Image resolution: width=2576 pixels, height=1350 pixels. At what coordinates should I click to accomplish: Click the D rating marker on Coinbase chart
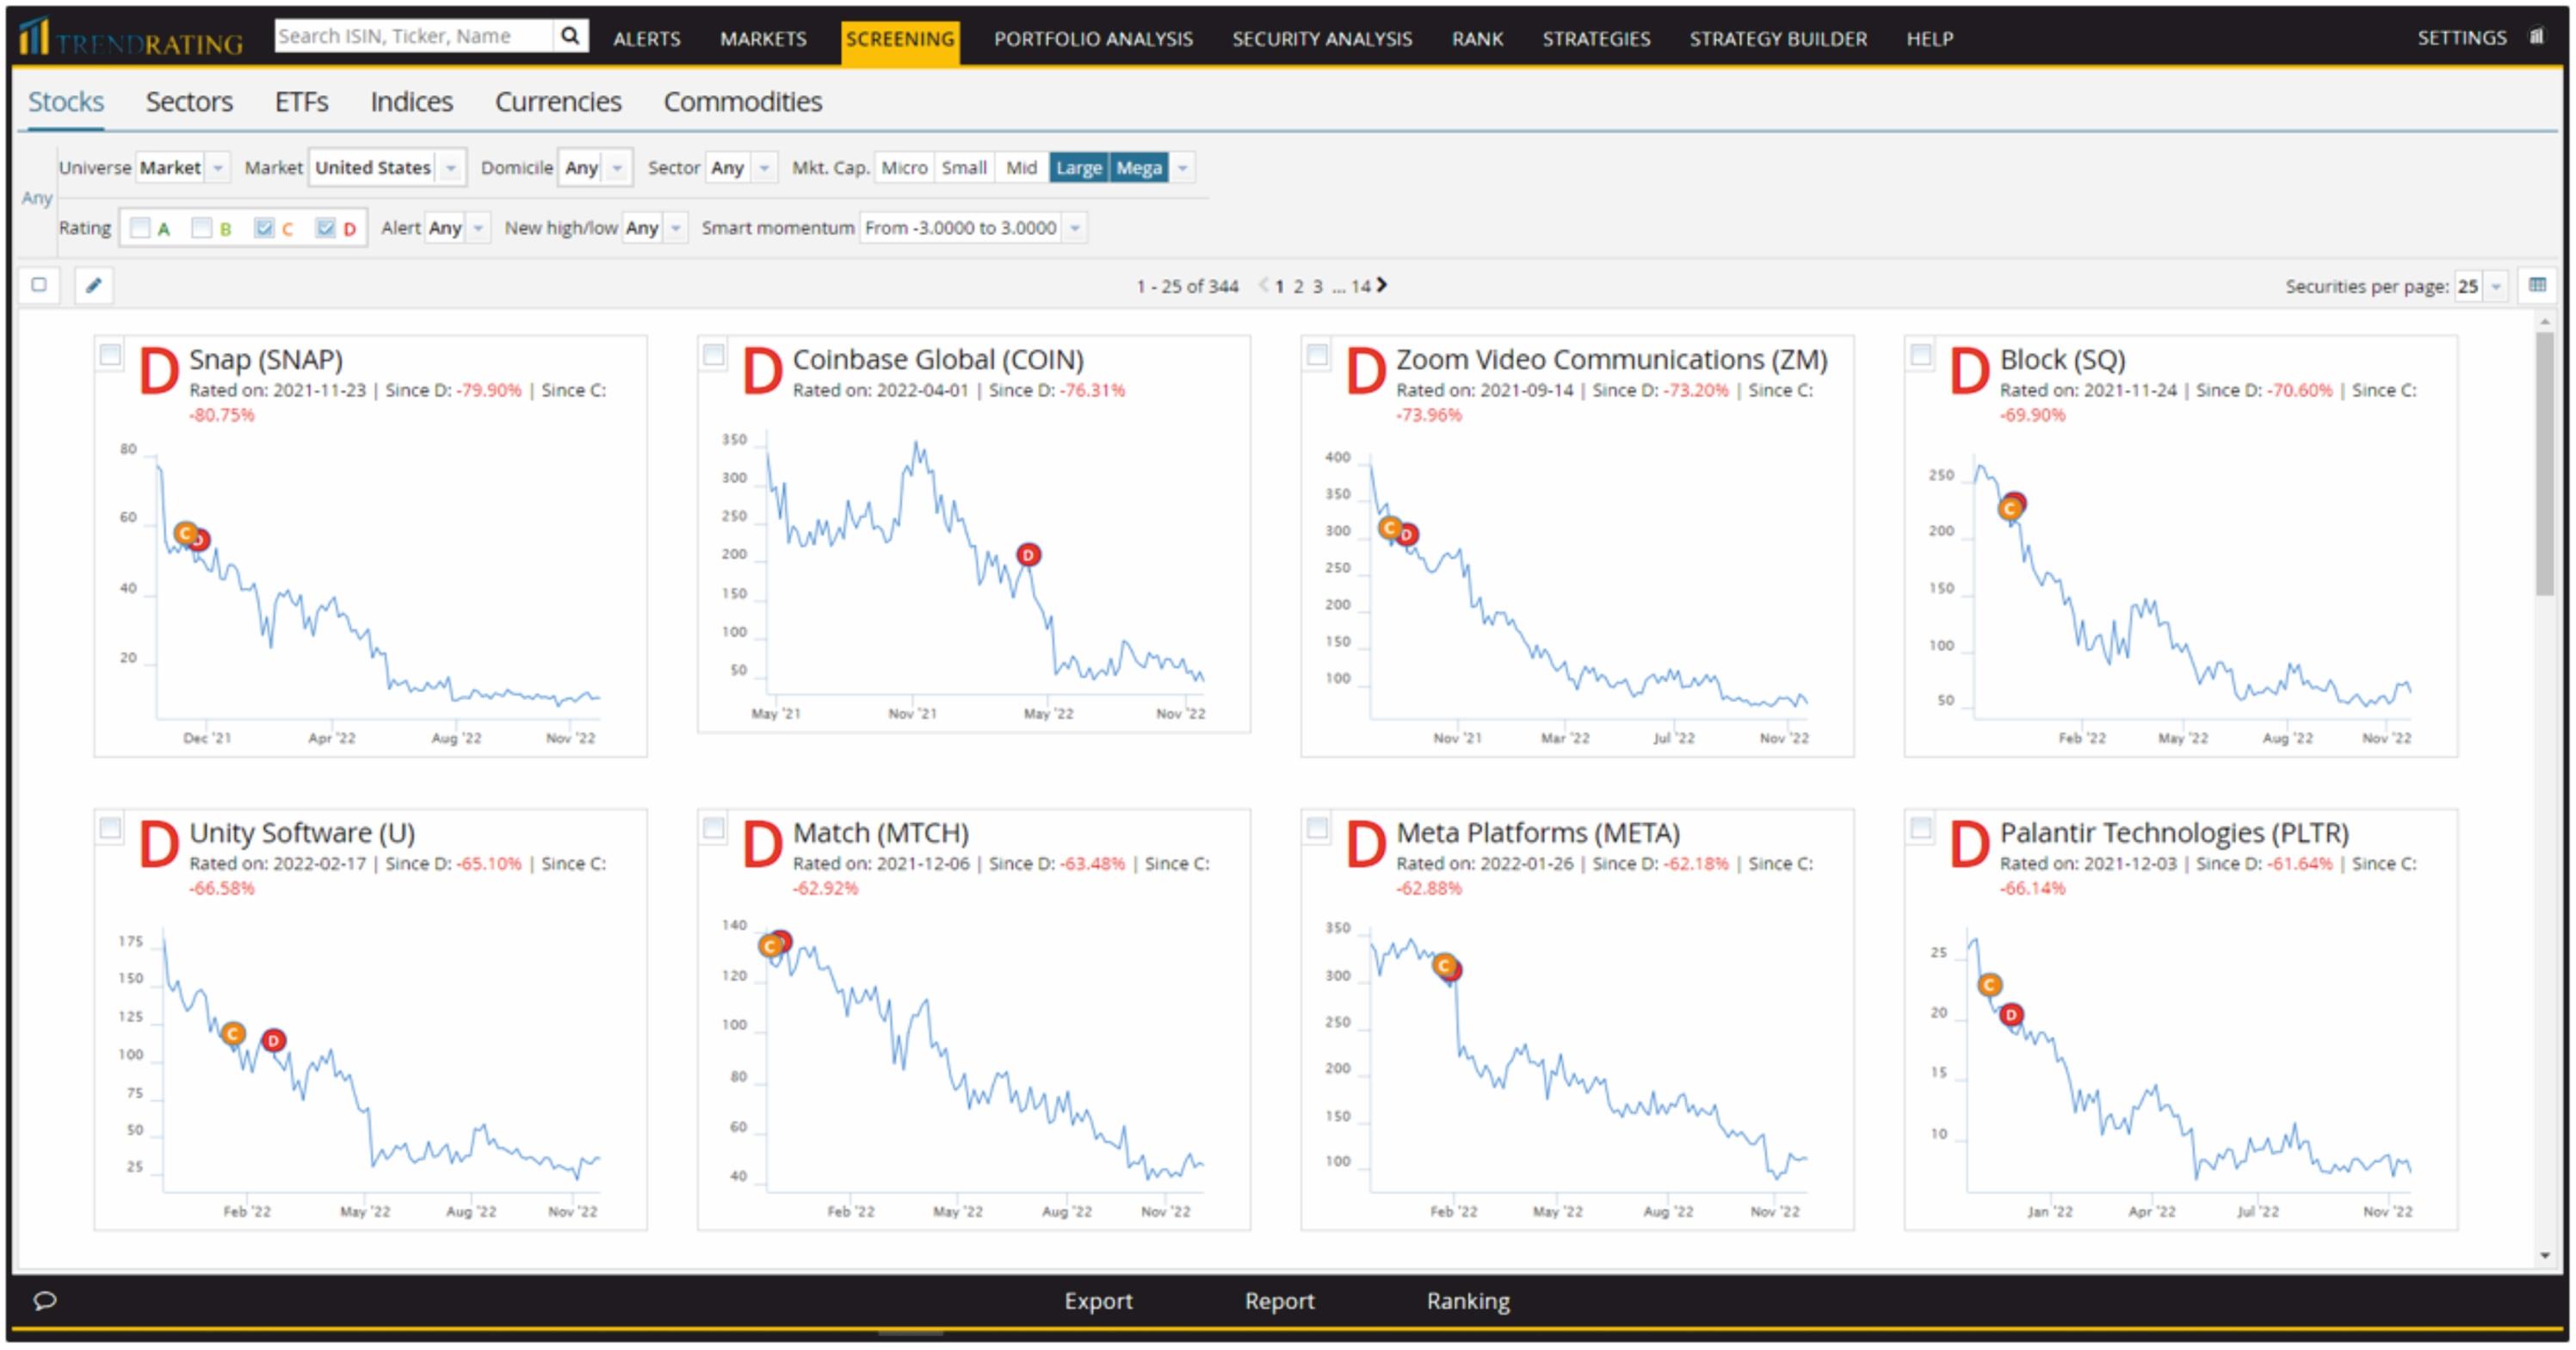(1028, 554)
